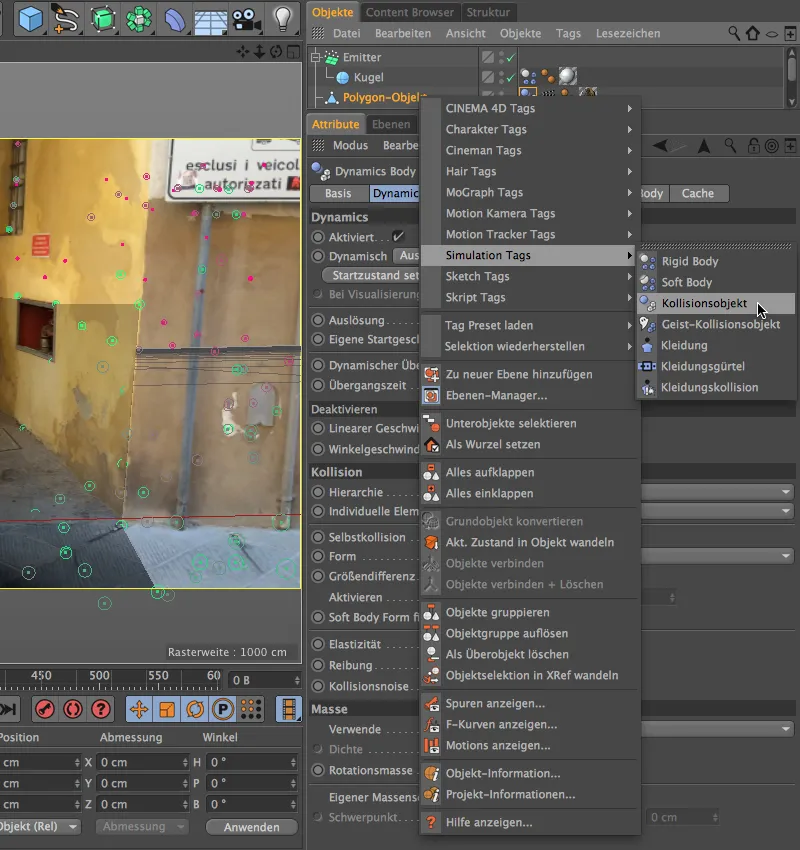The height and width of the screenshot is (850, 800).
Task: Toggle the position keyframe move icon
Action: pos(139,709)
